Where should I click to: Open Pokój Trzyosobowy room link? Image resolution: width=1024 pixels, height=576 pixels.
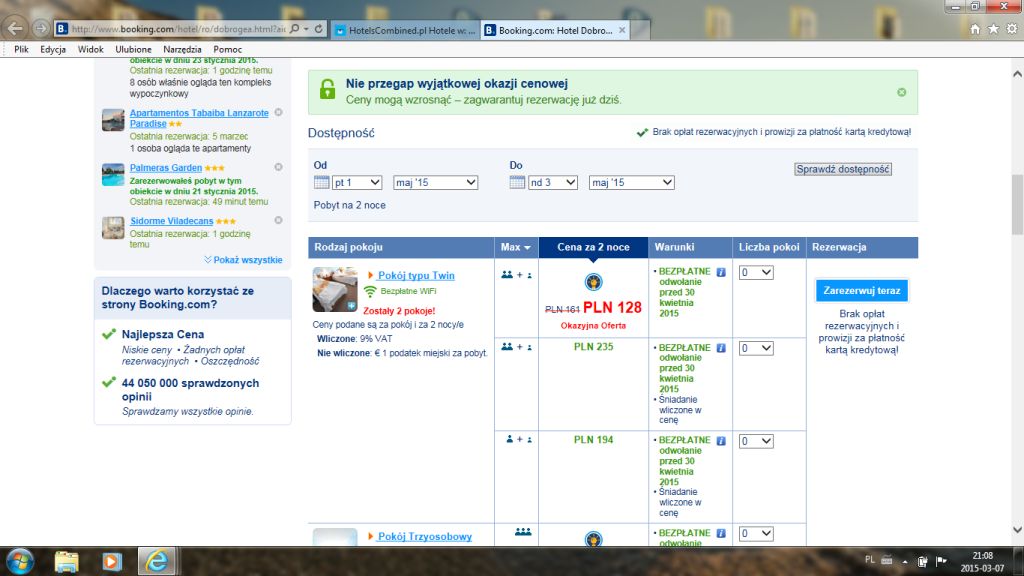click(424, 536)
